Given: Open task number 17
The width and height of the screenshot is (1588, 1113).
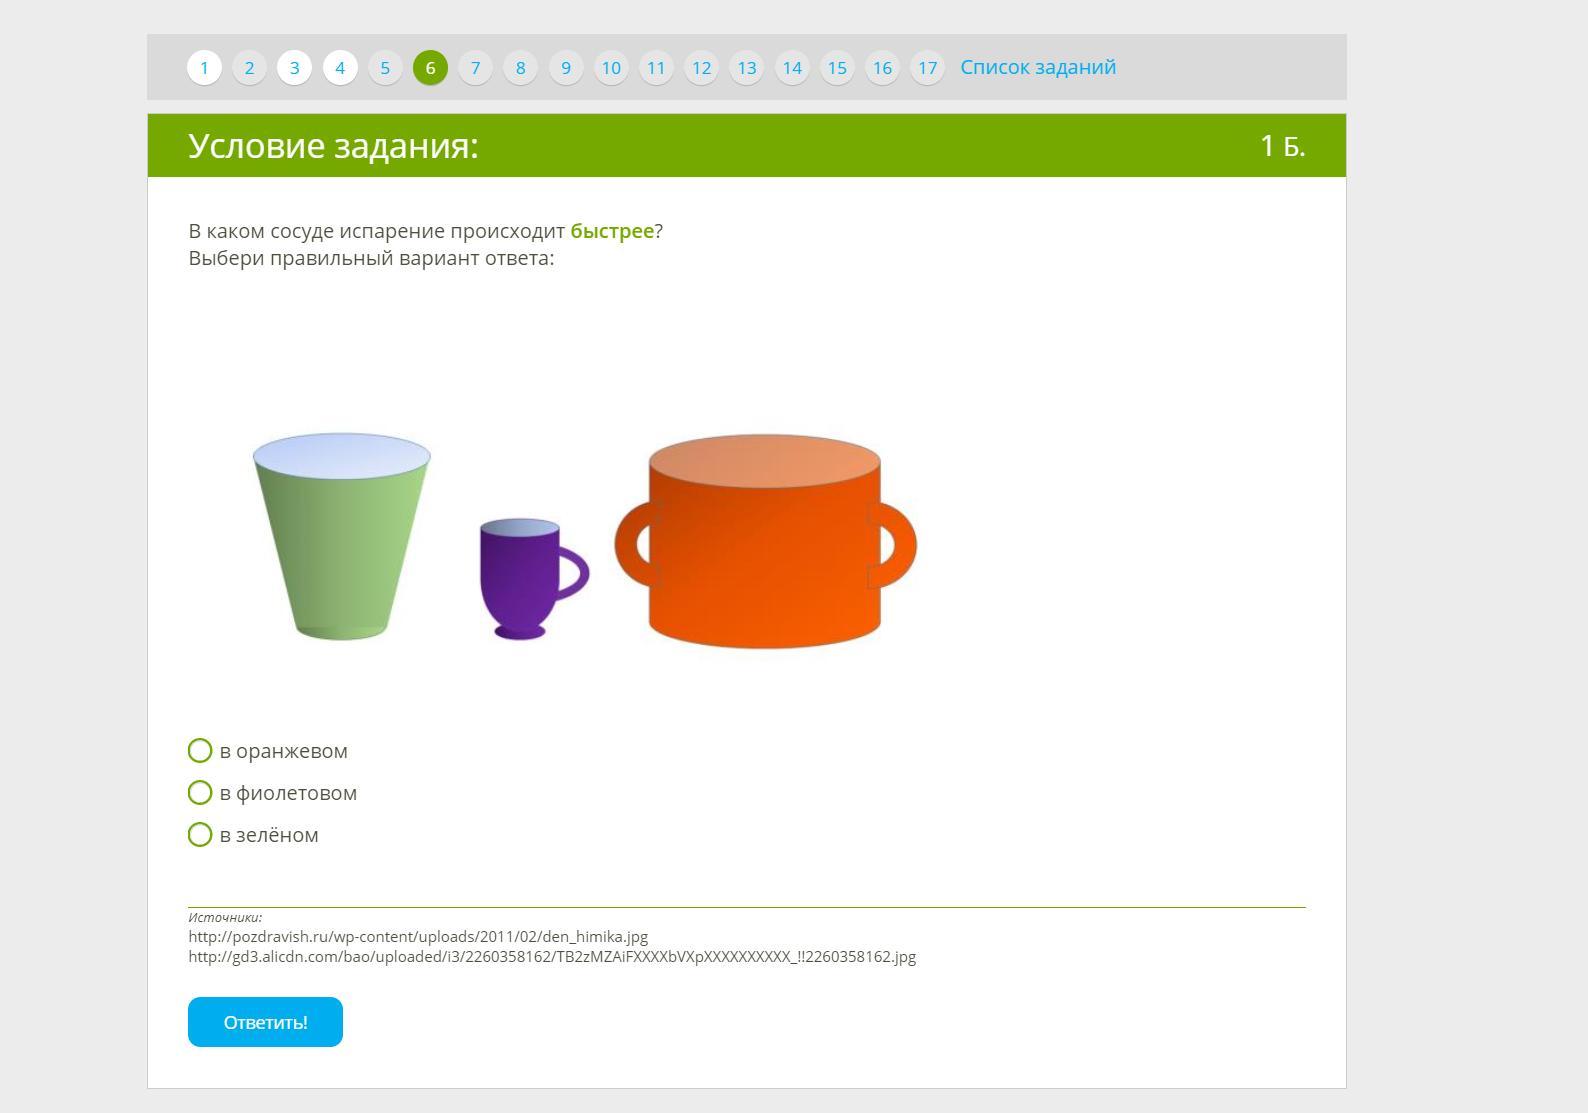Looking at the screenshot, I should pos(927,68).
